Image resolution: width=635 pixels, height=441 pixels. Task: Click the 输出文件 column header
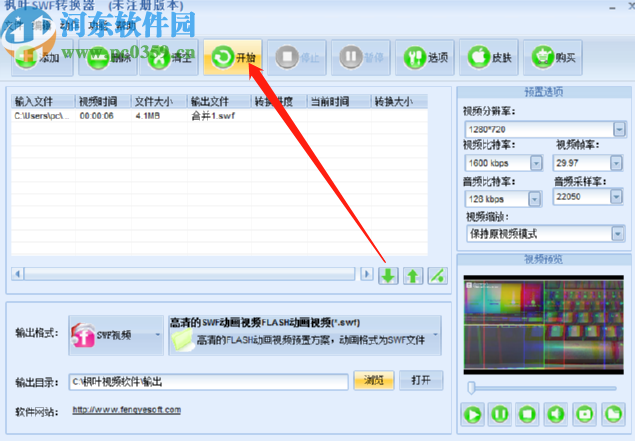219,101
